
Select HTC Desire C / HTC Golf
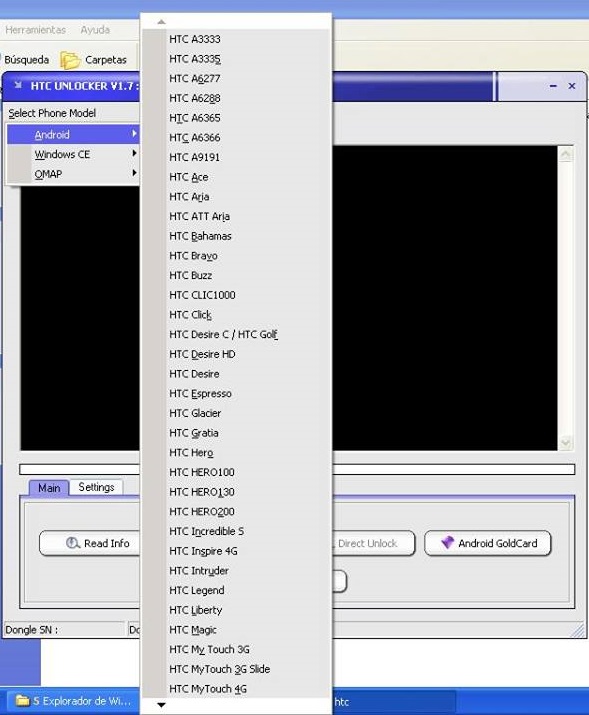click(x=236, y=334)
